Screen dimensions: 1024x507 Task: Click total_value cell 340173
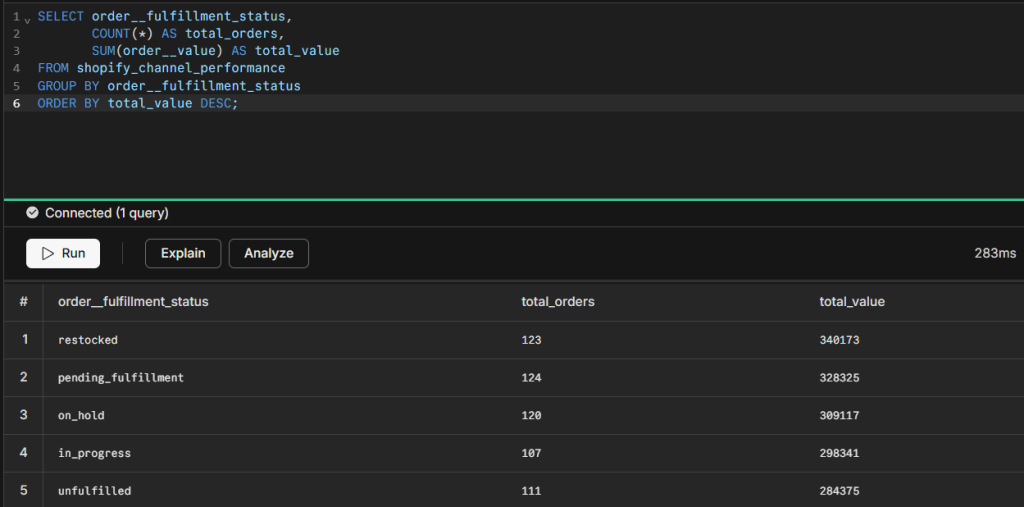coord(839,340)
